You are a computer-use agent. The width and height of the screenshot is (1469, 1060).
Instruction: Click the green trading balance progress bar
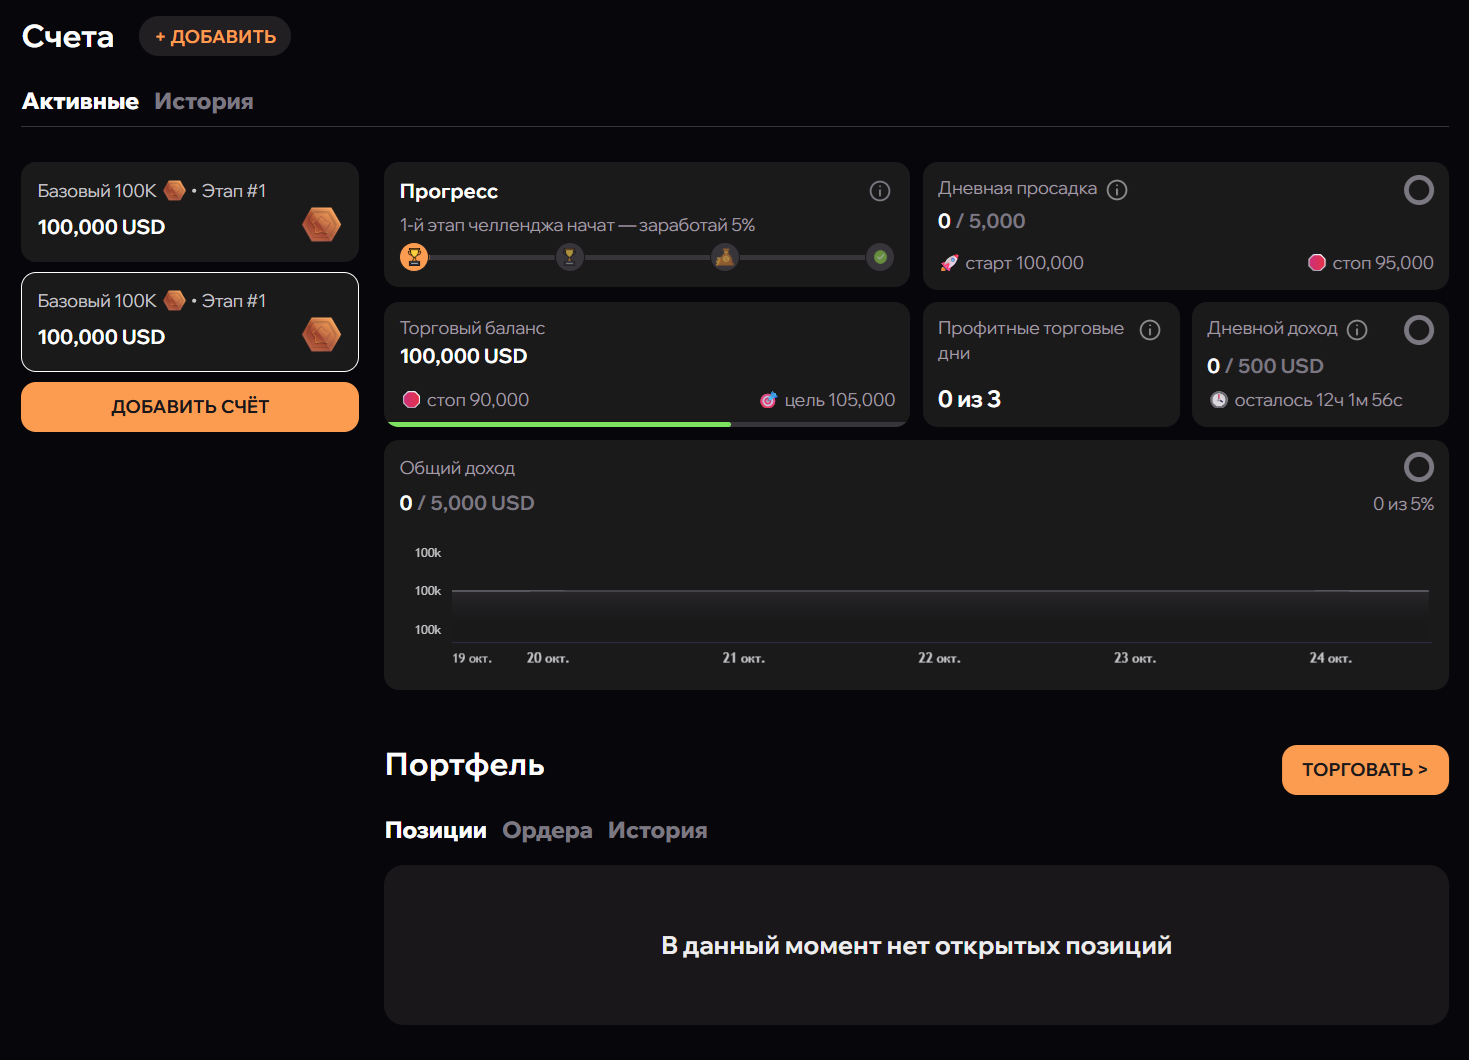(559, 424)
